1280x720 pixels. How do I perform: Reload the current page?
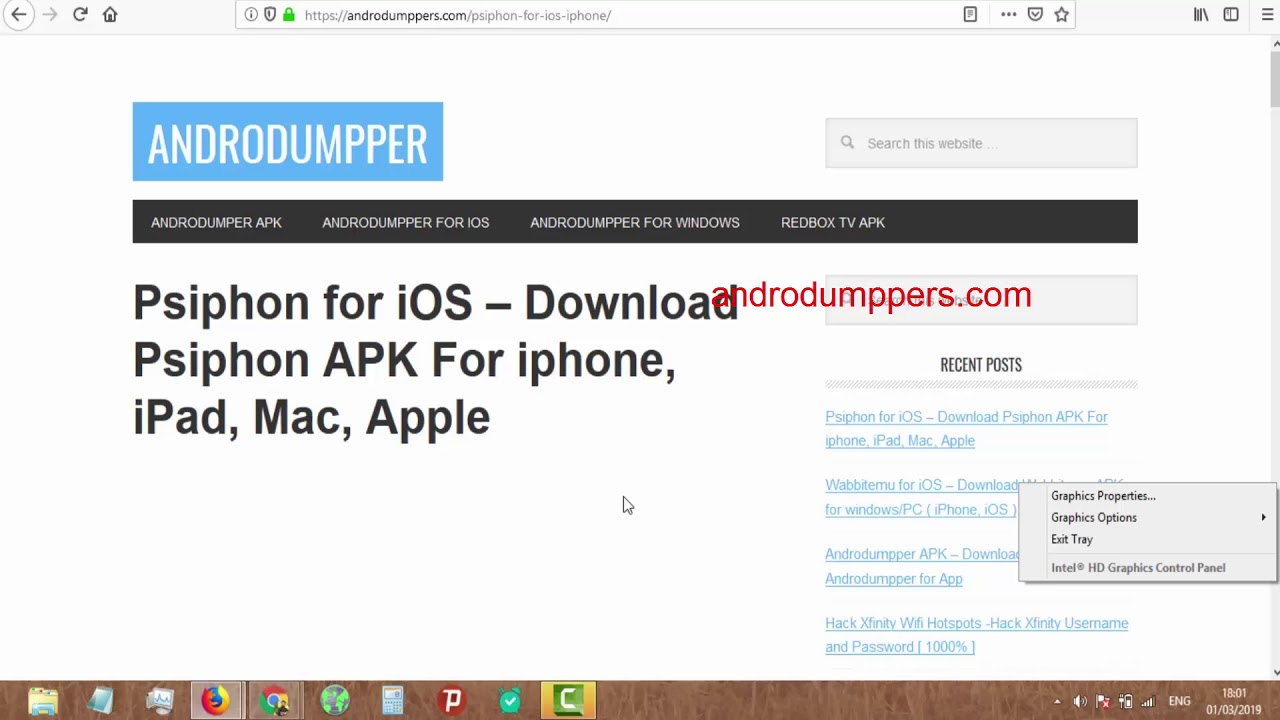pos(80,15)
